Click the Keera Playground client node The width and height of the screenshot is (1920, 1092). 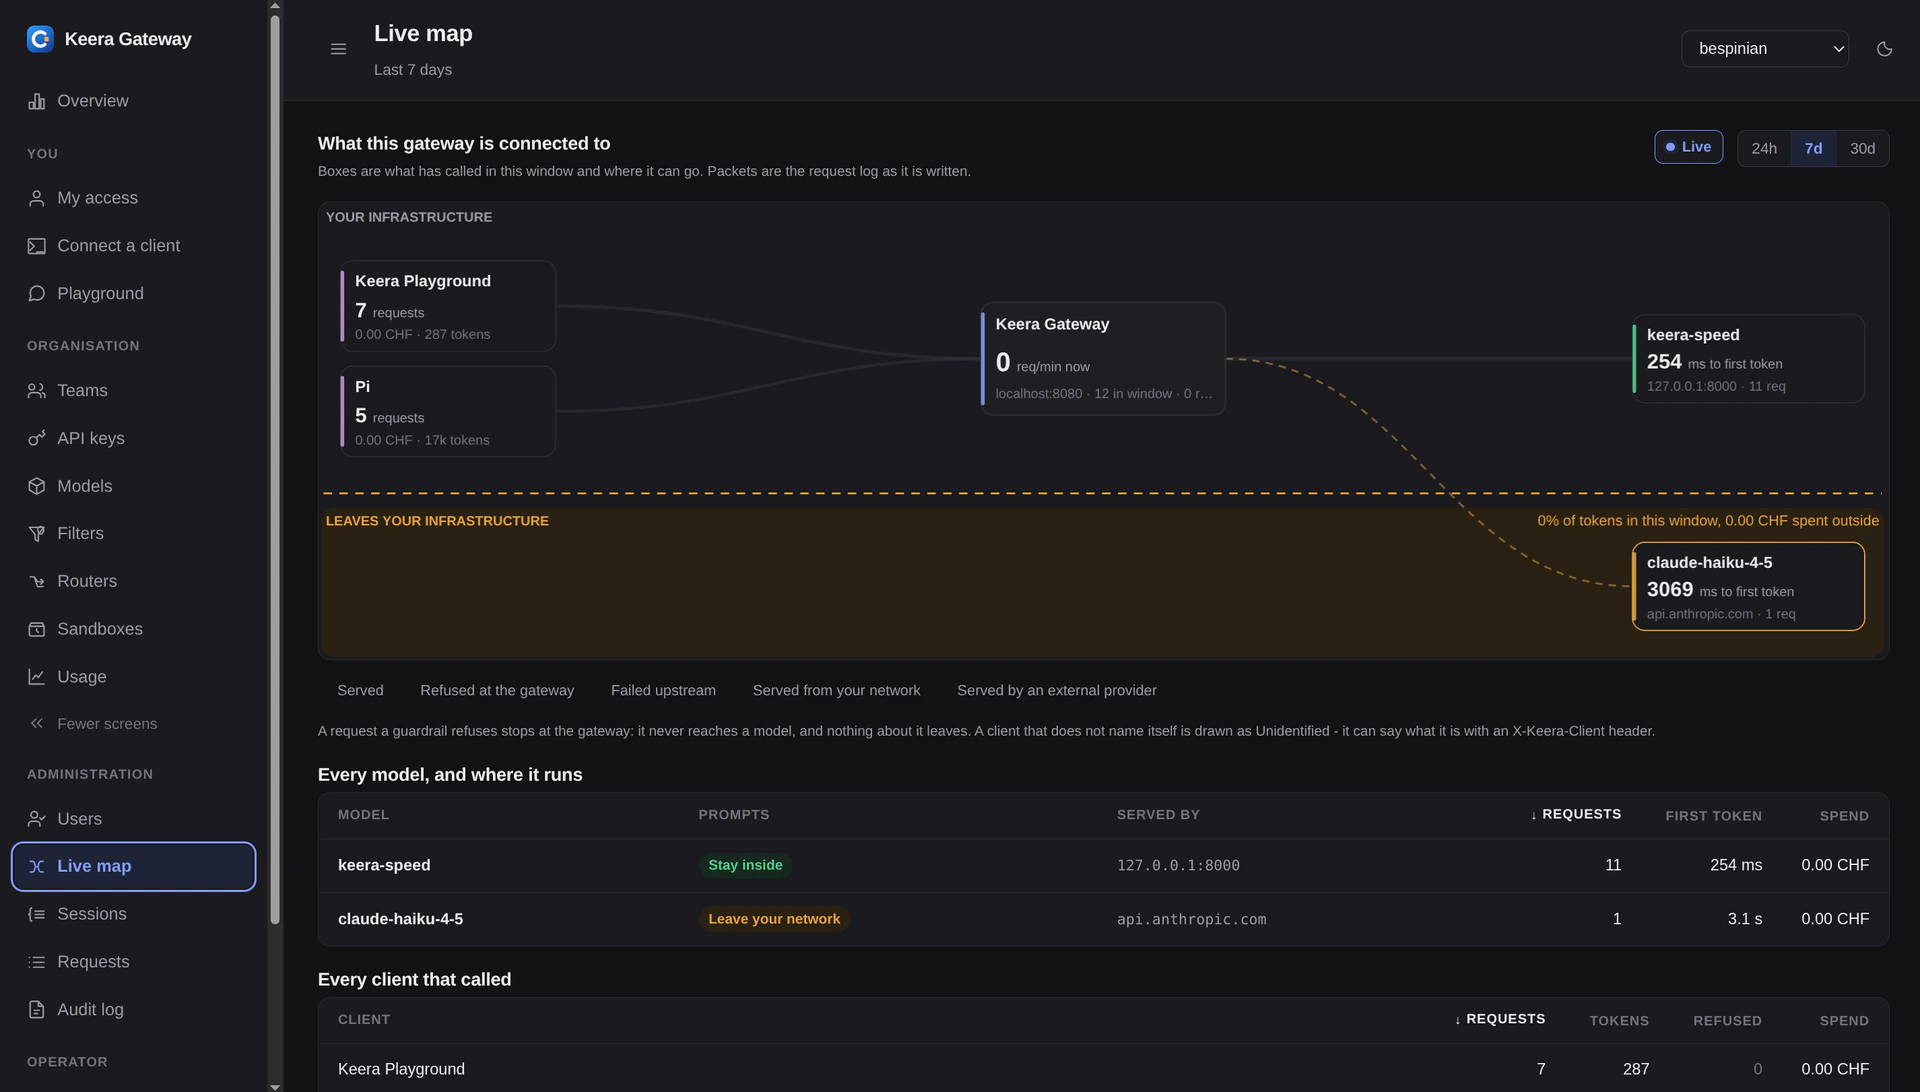448,306
